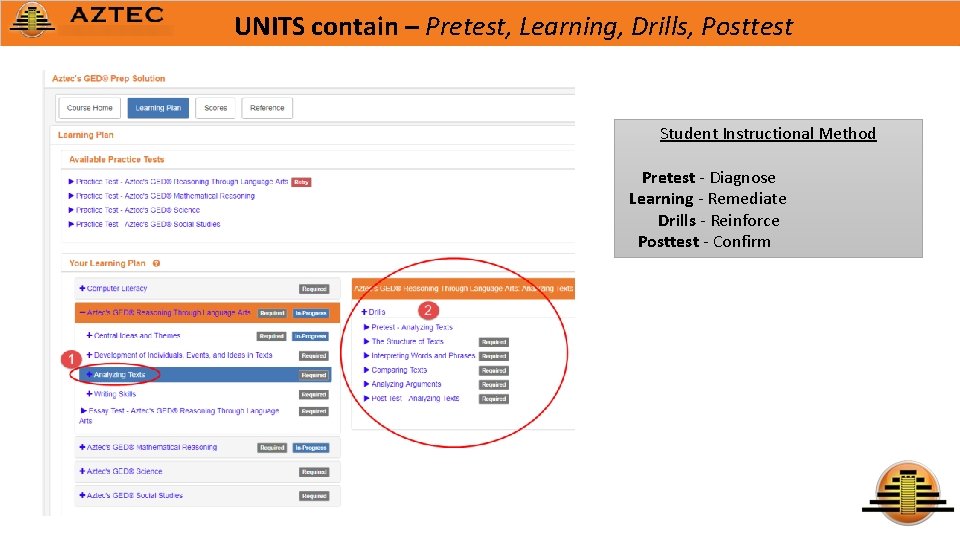Image resolution: width=960 pixels, height=540 pixels.
Task: Open the Reference tab
Action: [267, 108]
